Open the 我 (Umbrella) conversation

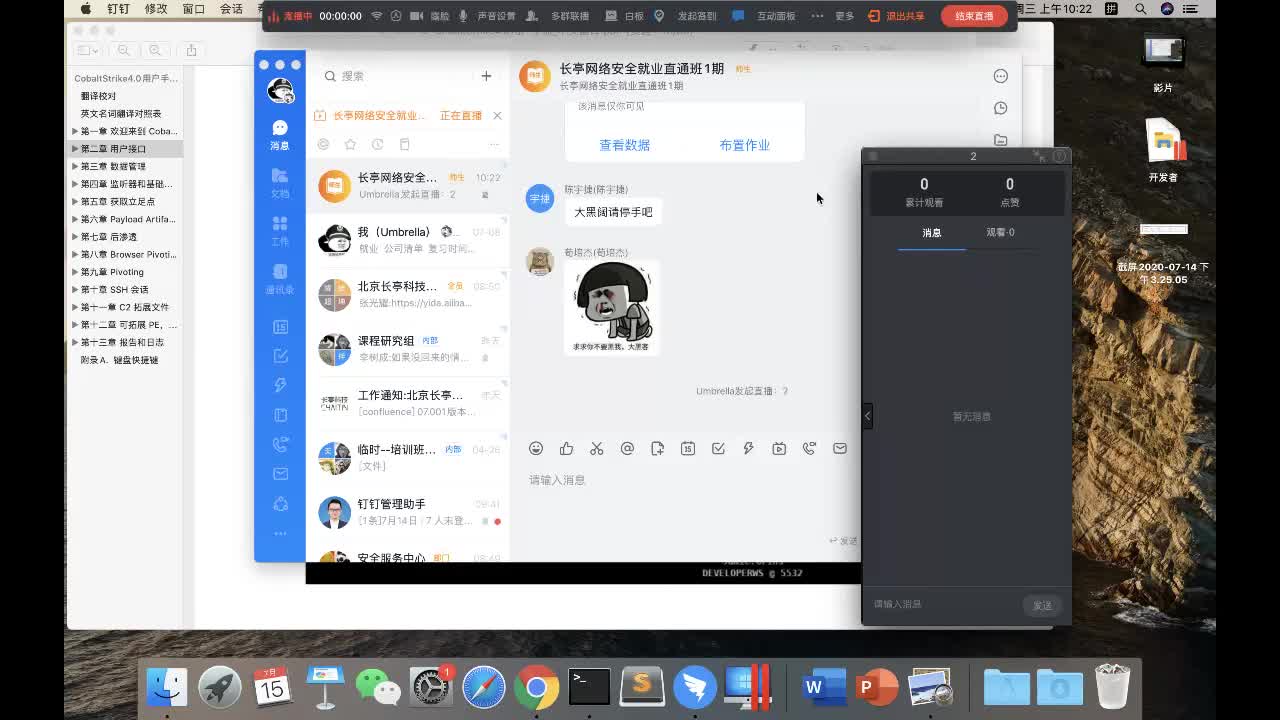pos(408,240)
